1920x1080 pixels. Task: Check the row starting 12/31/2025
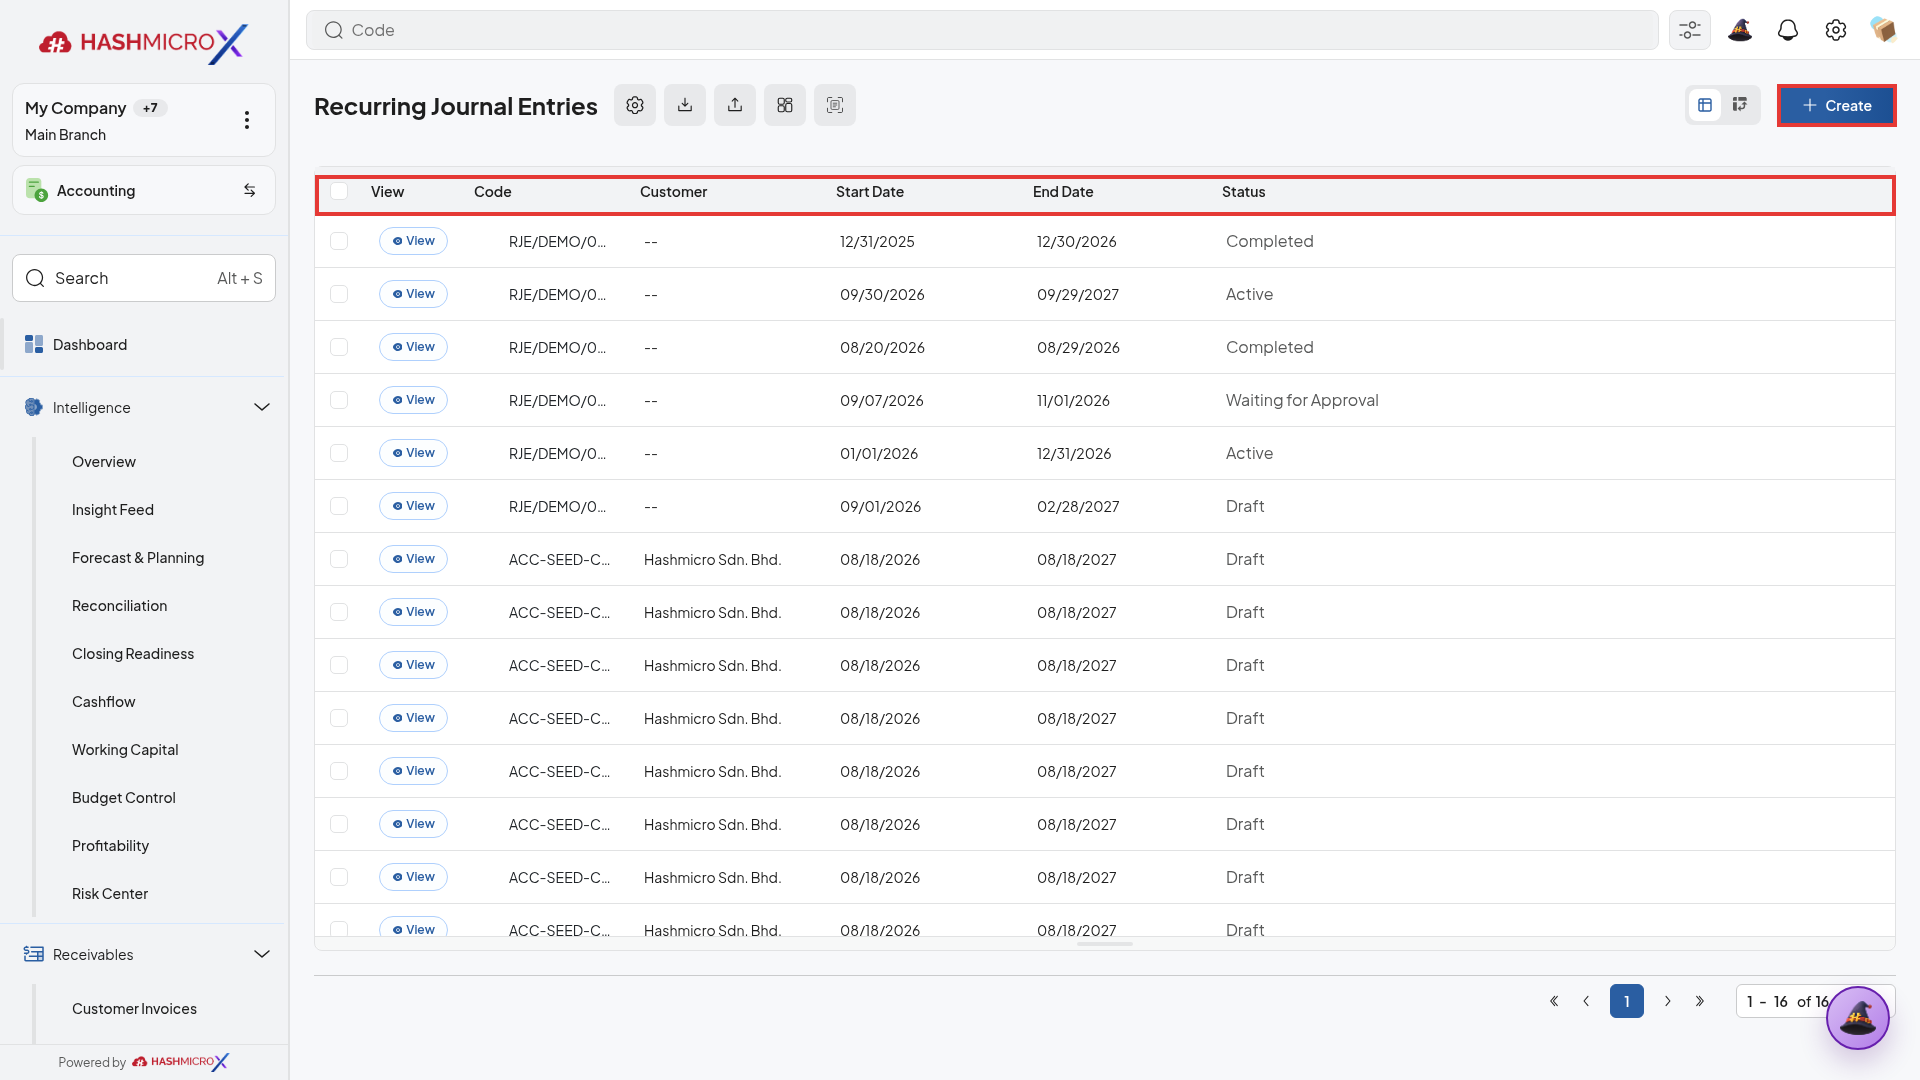click(339, 241)
